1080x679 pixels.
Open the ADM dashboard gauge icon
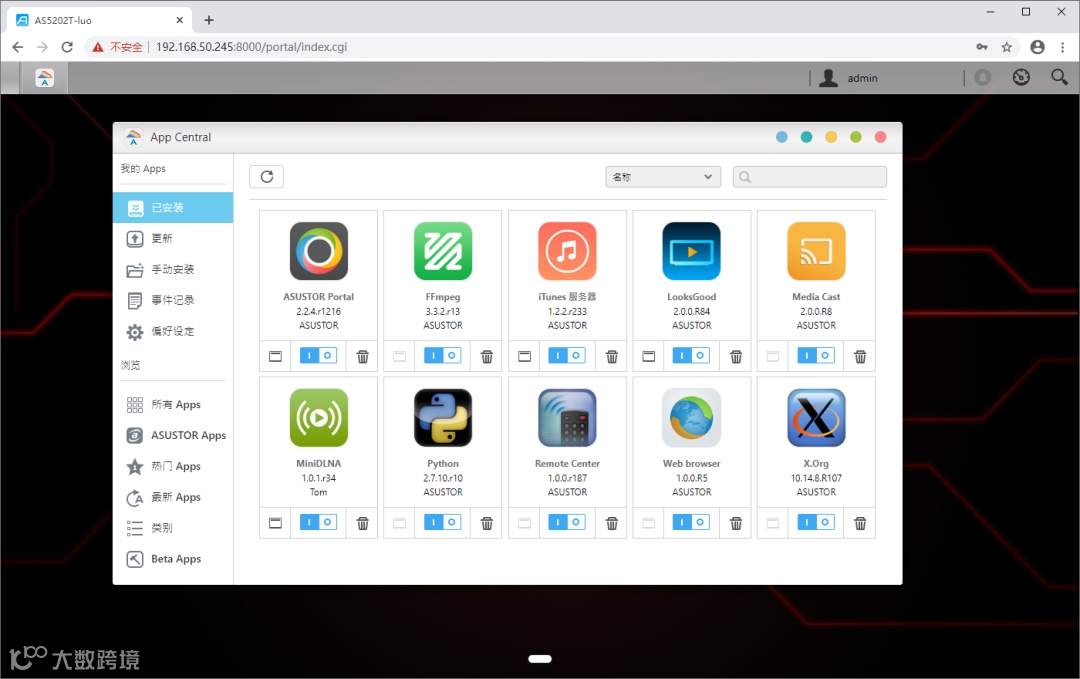[1021, 77]
